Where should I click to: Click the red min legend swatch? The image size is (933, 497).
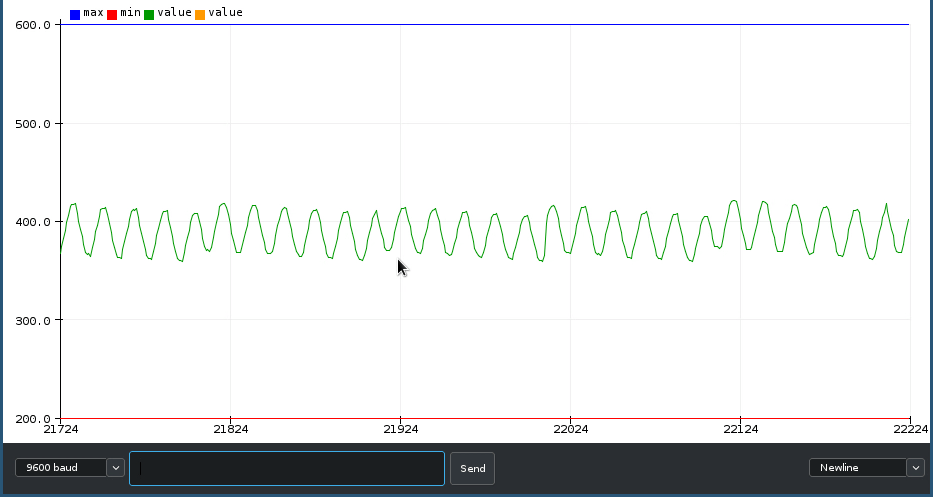point(112,14)
